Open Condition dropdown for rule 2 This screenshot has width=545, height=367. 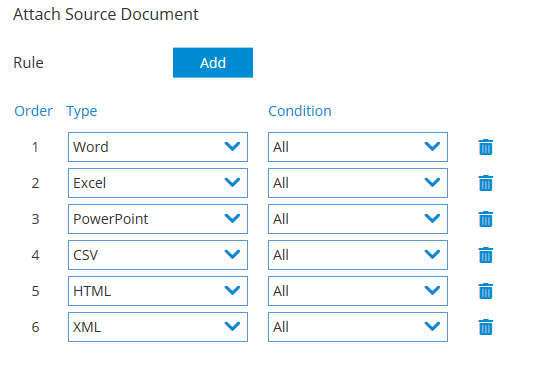tap(358, 183)
